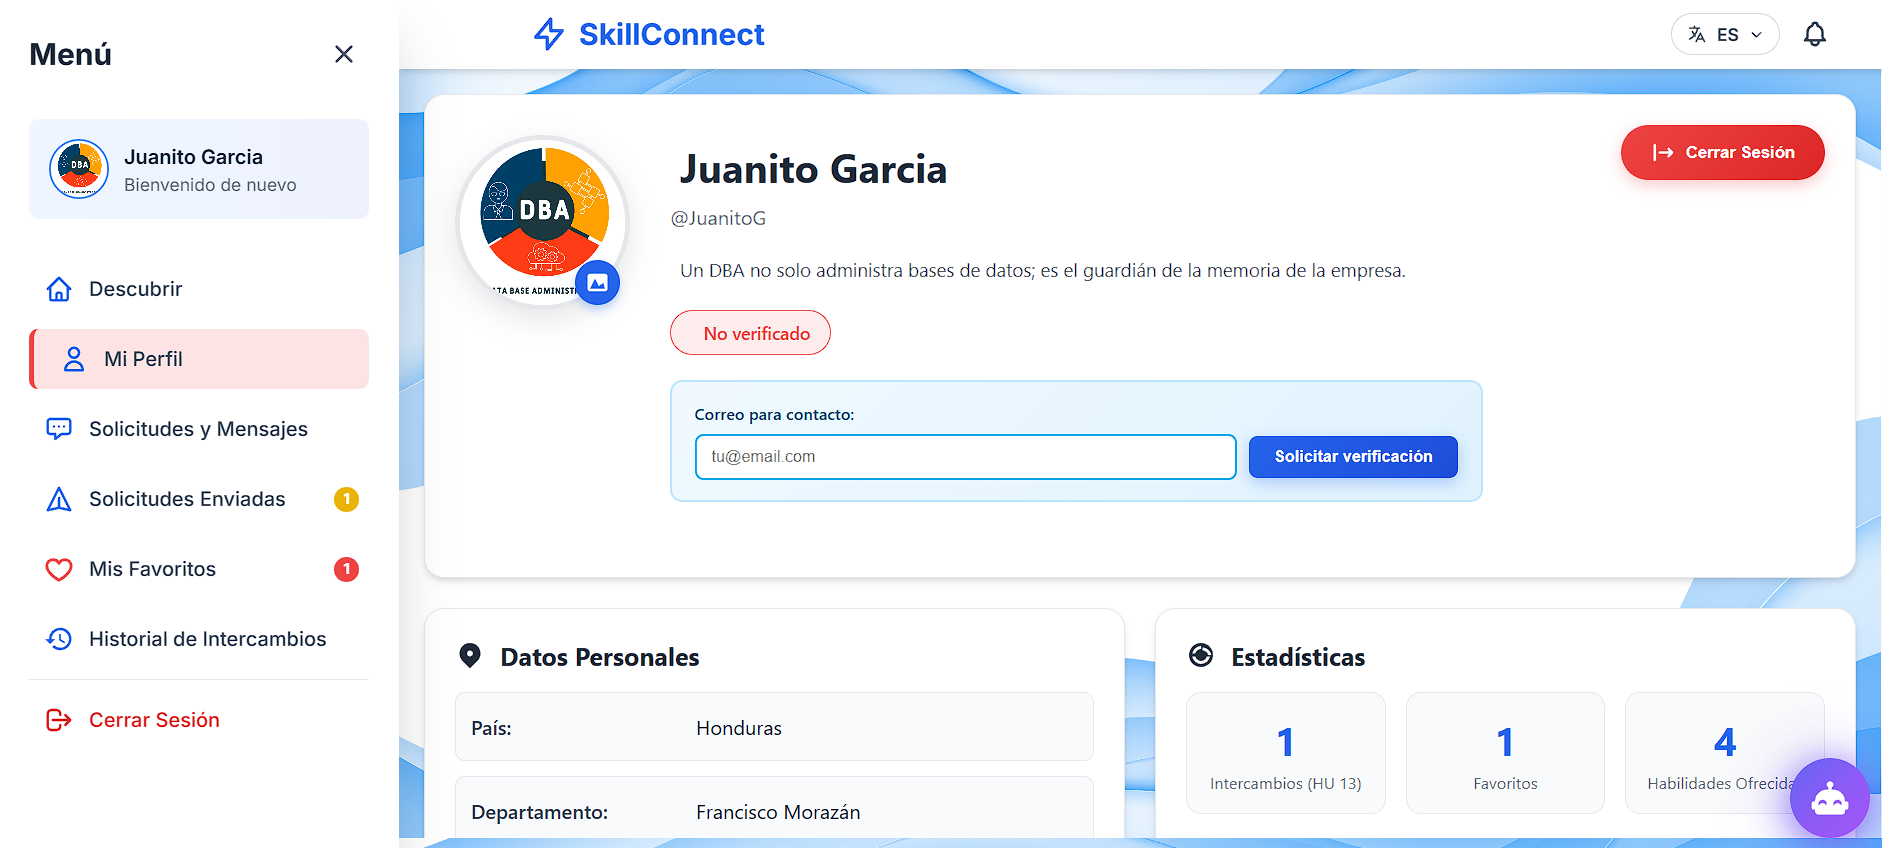
Task: Click the yellow badge on Solicitudes Enviadas
Action: (x=346, y=499)
